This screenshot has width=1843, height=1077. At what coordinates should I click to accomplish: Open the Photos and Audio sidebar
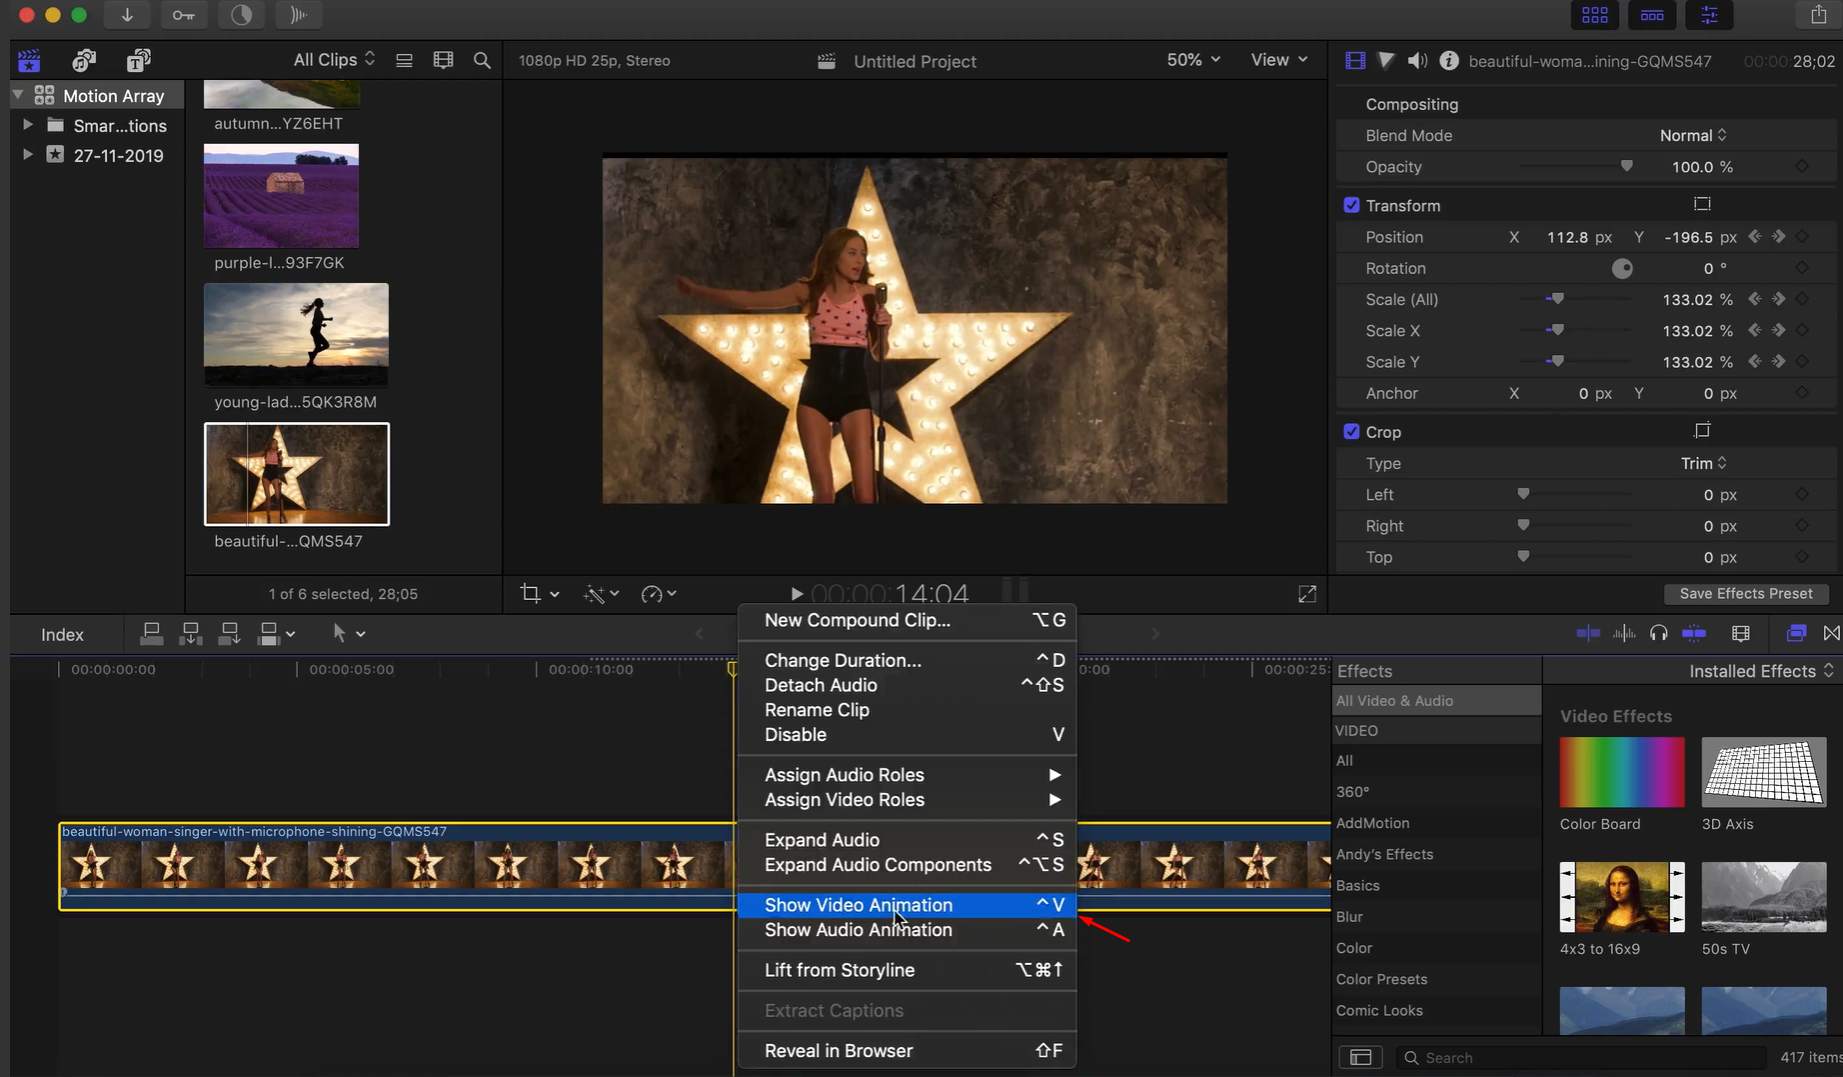[84, 60]
